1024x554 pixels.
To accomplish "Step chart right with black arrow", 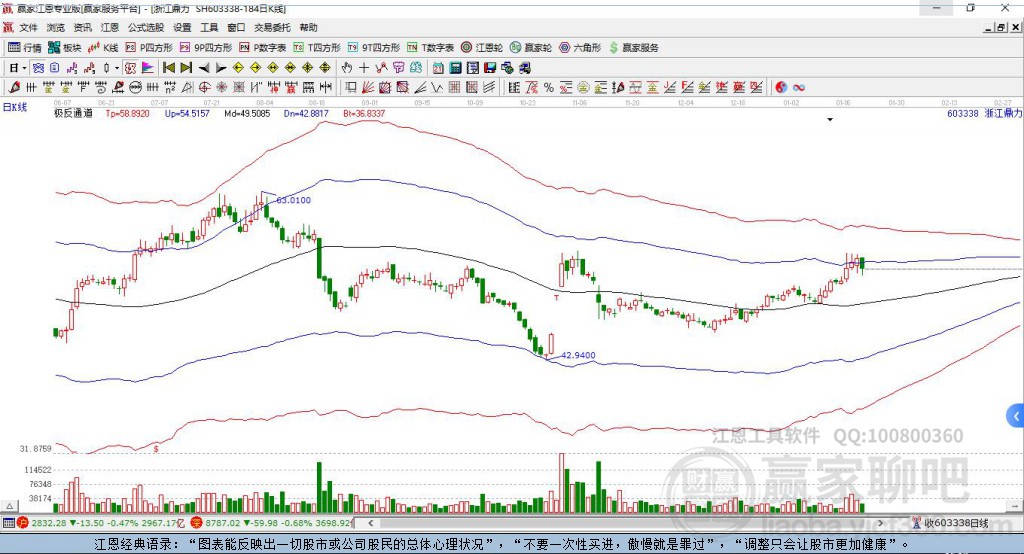I will click(x=221, y=68).
